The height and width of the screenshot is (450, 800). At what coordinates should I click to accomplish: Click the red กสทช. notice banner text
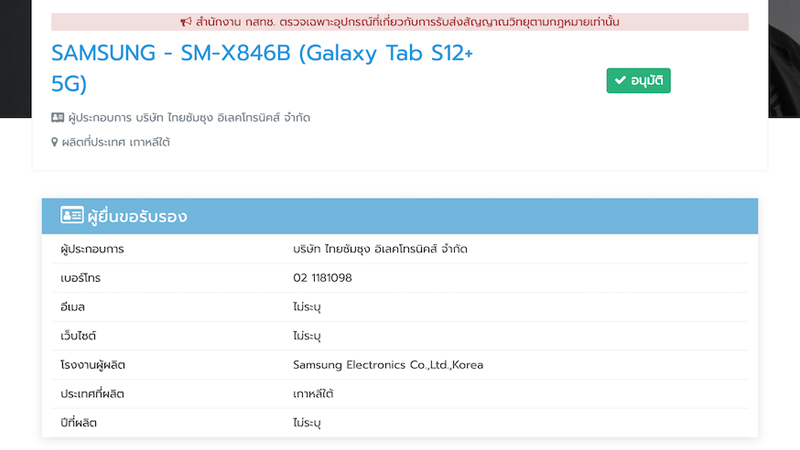pyautogui.click(x=408, y=22)
